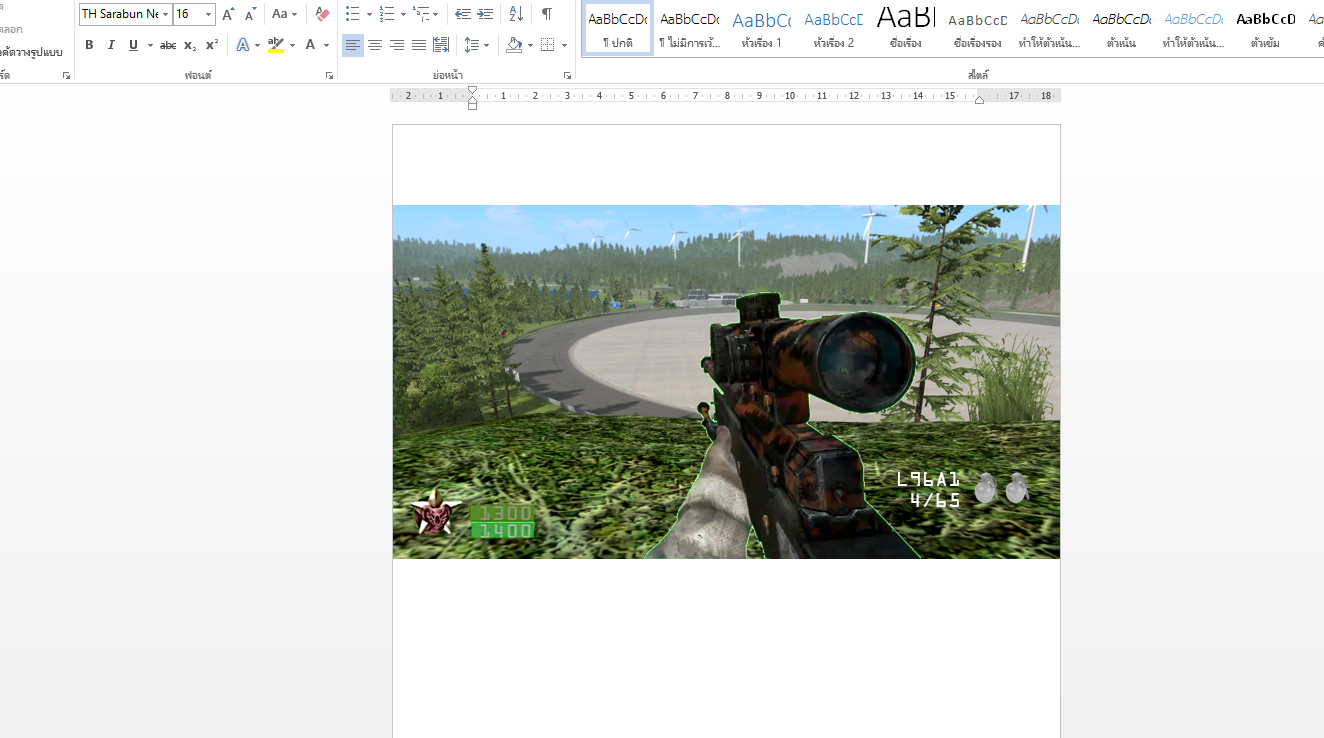1324x738 pixels.
Task: Toggle italic formatting
Action: (111, 45)
